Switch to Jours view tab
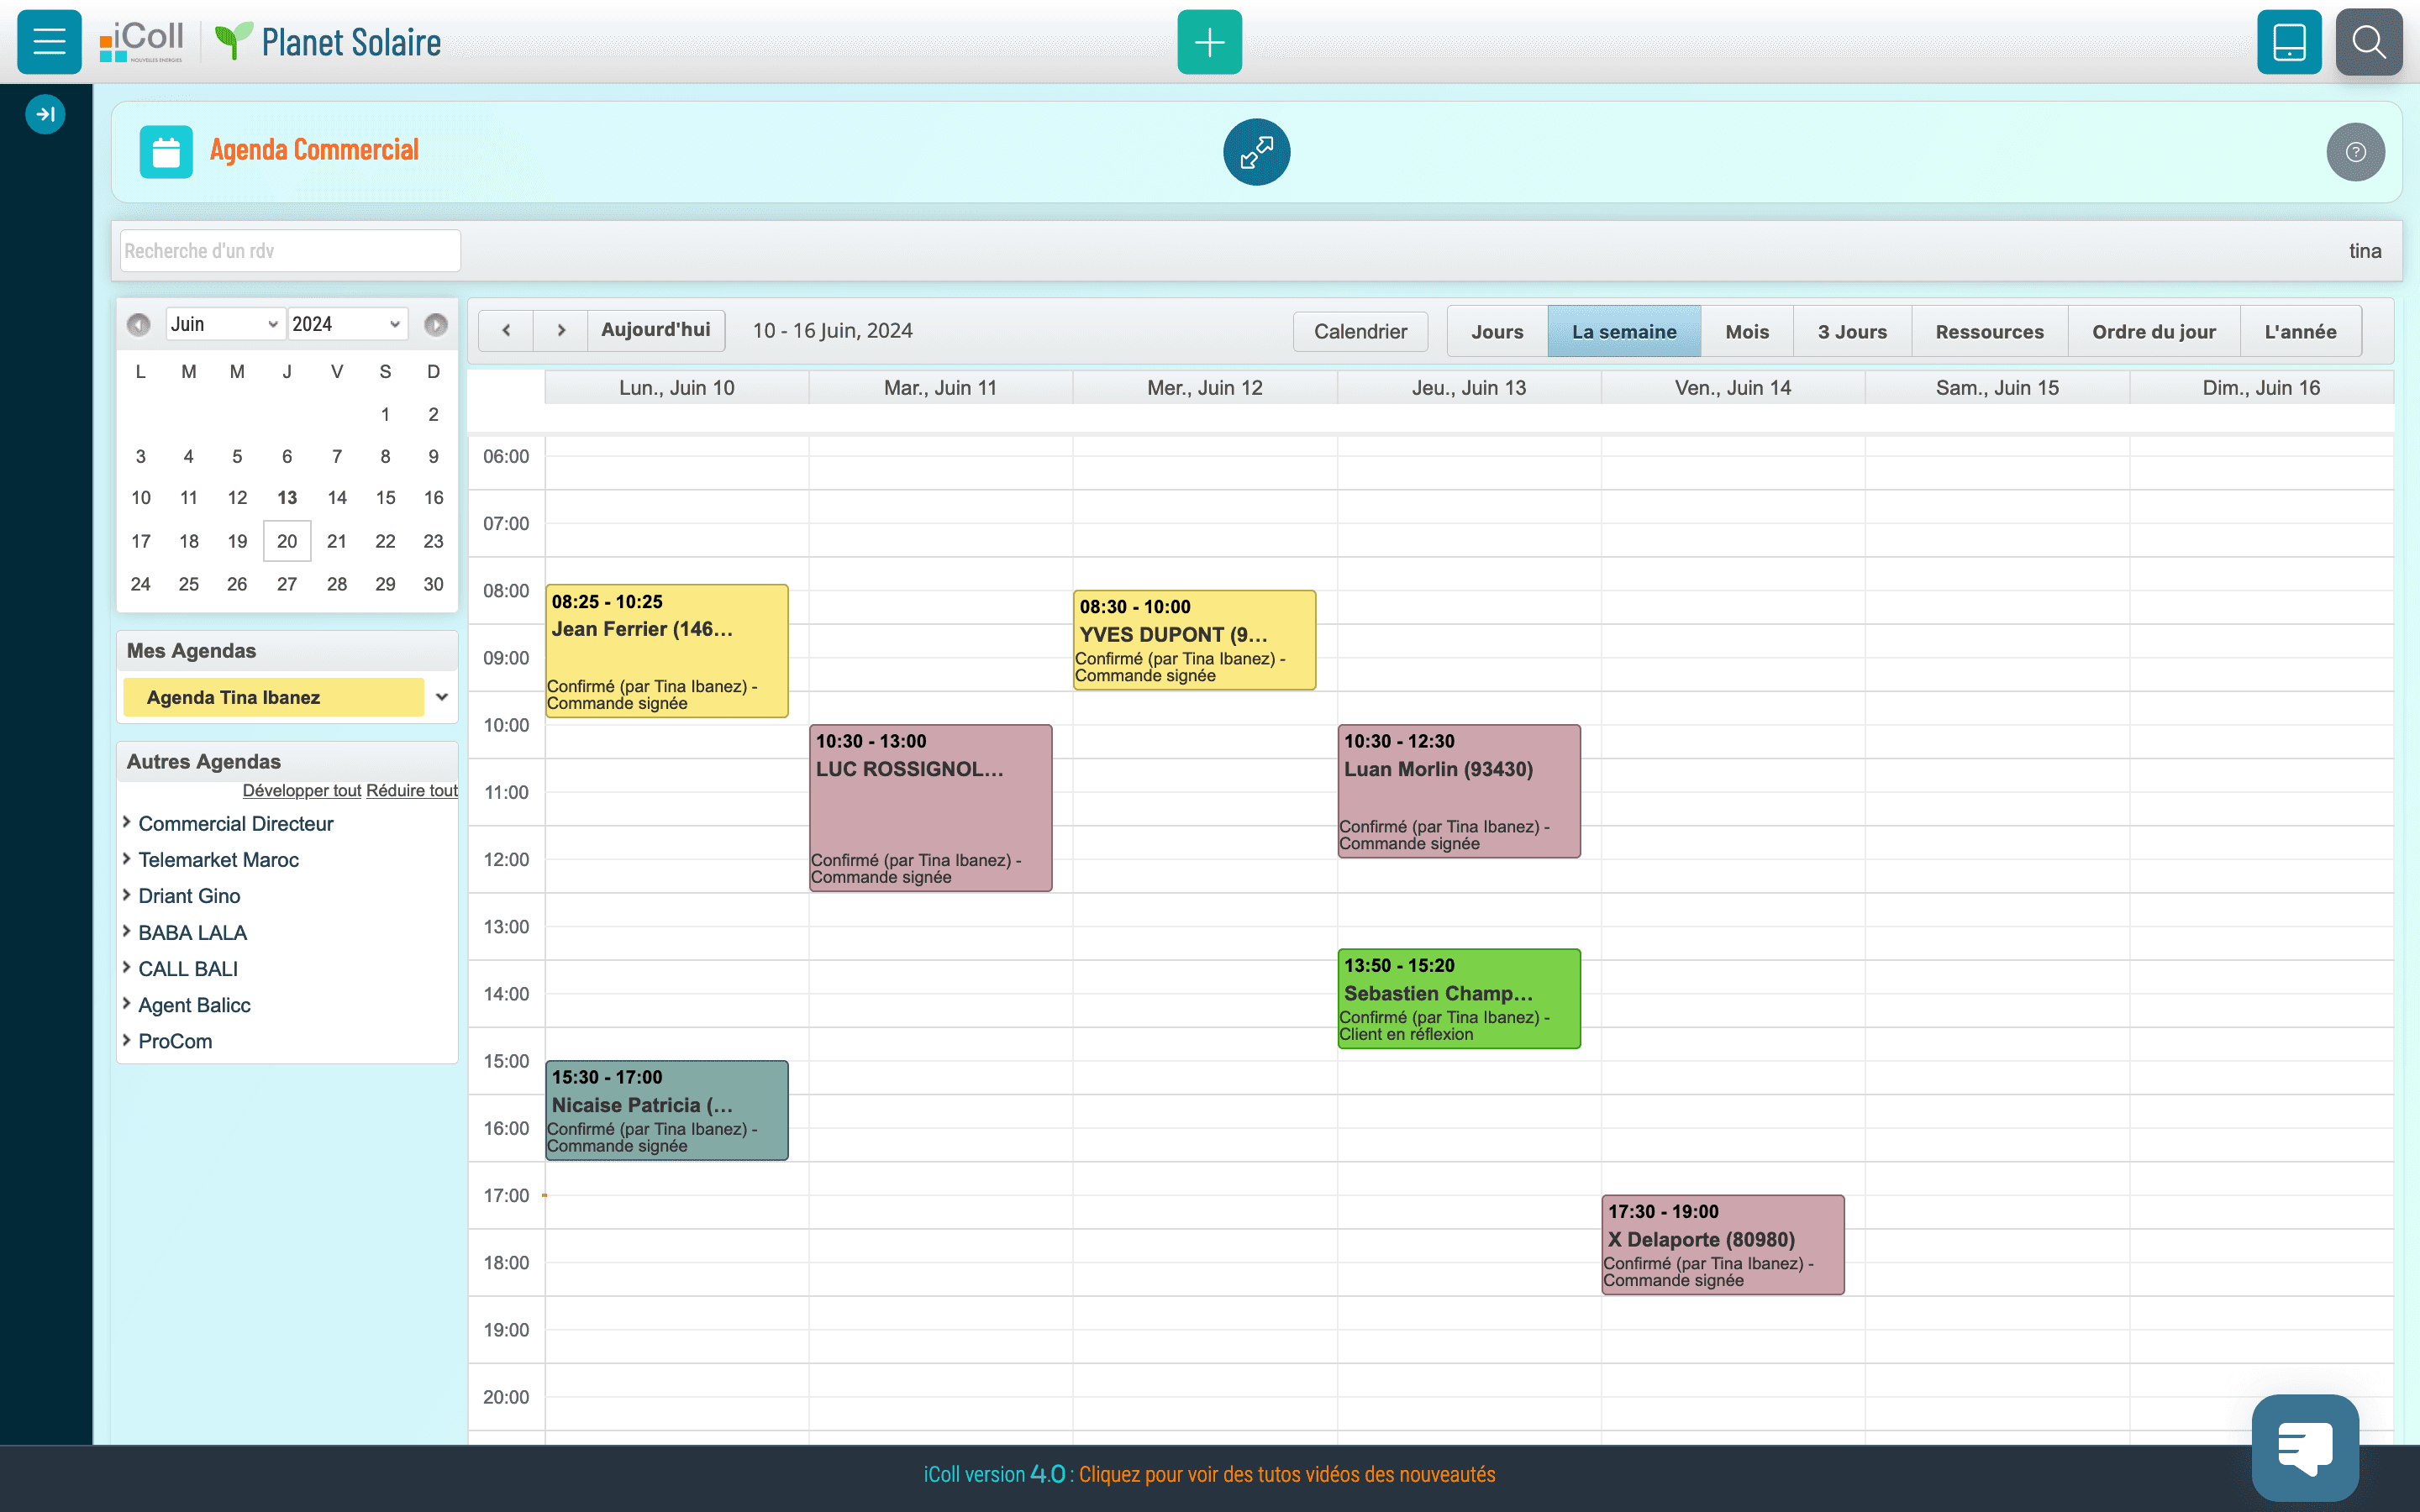Viewport: 2420px width, 1512px height. pyautogui.click(x=1497, y=332)
